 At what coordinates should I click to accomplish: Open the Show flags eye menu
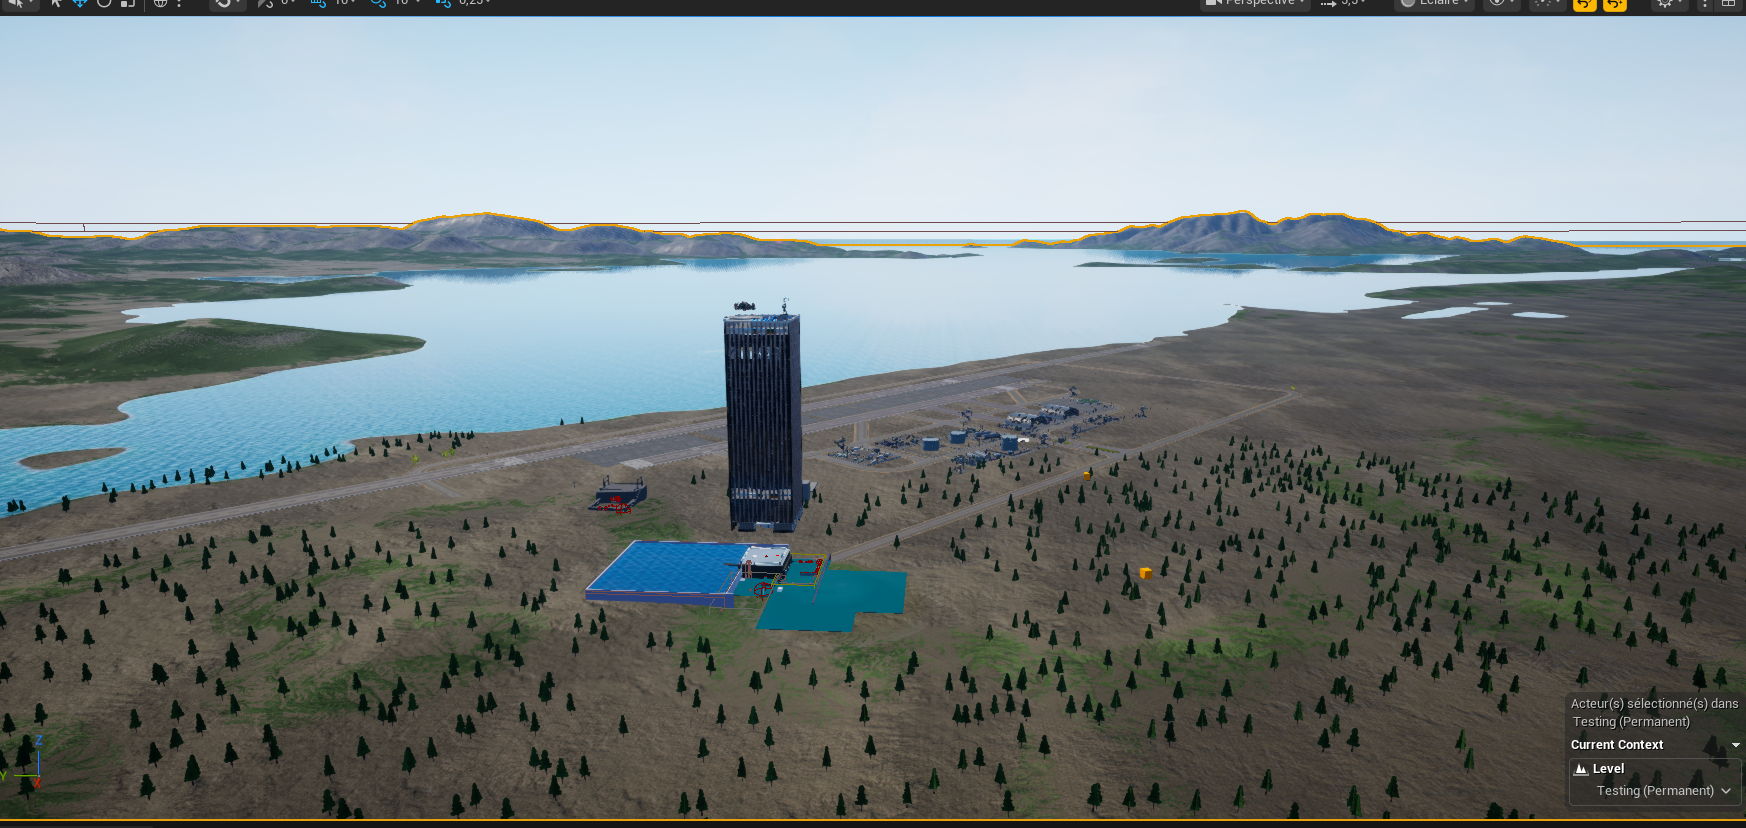tap(1498, 3)
